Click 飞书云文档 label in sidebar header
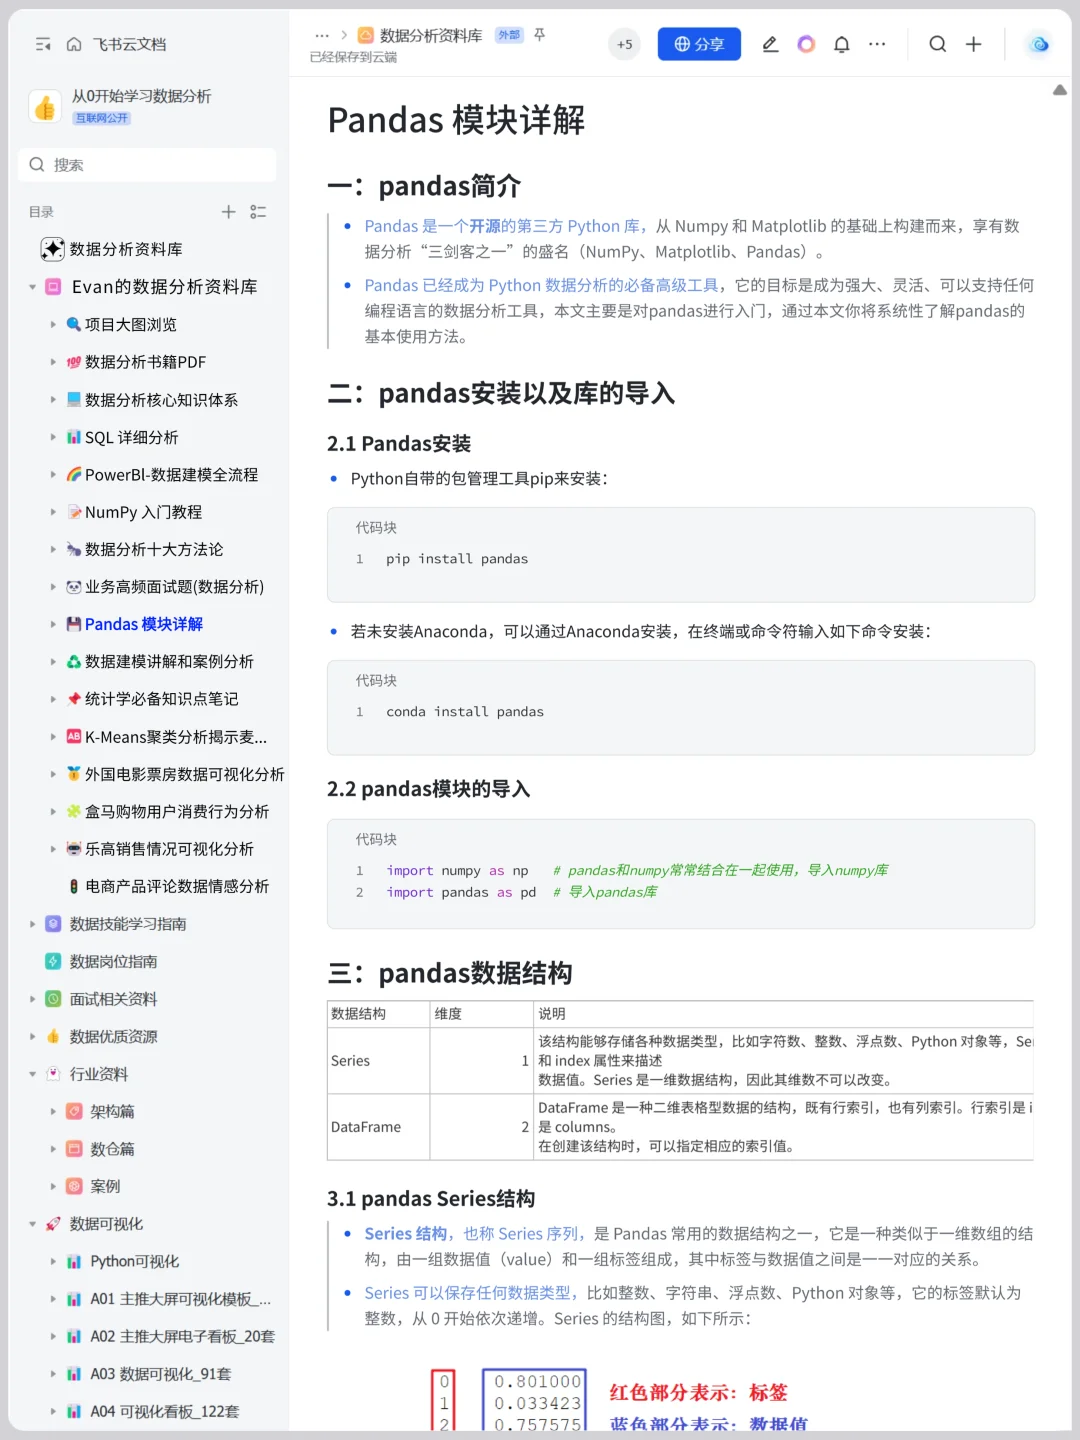This screenshot has height=1440, width=1080. point(130,44)
